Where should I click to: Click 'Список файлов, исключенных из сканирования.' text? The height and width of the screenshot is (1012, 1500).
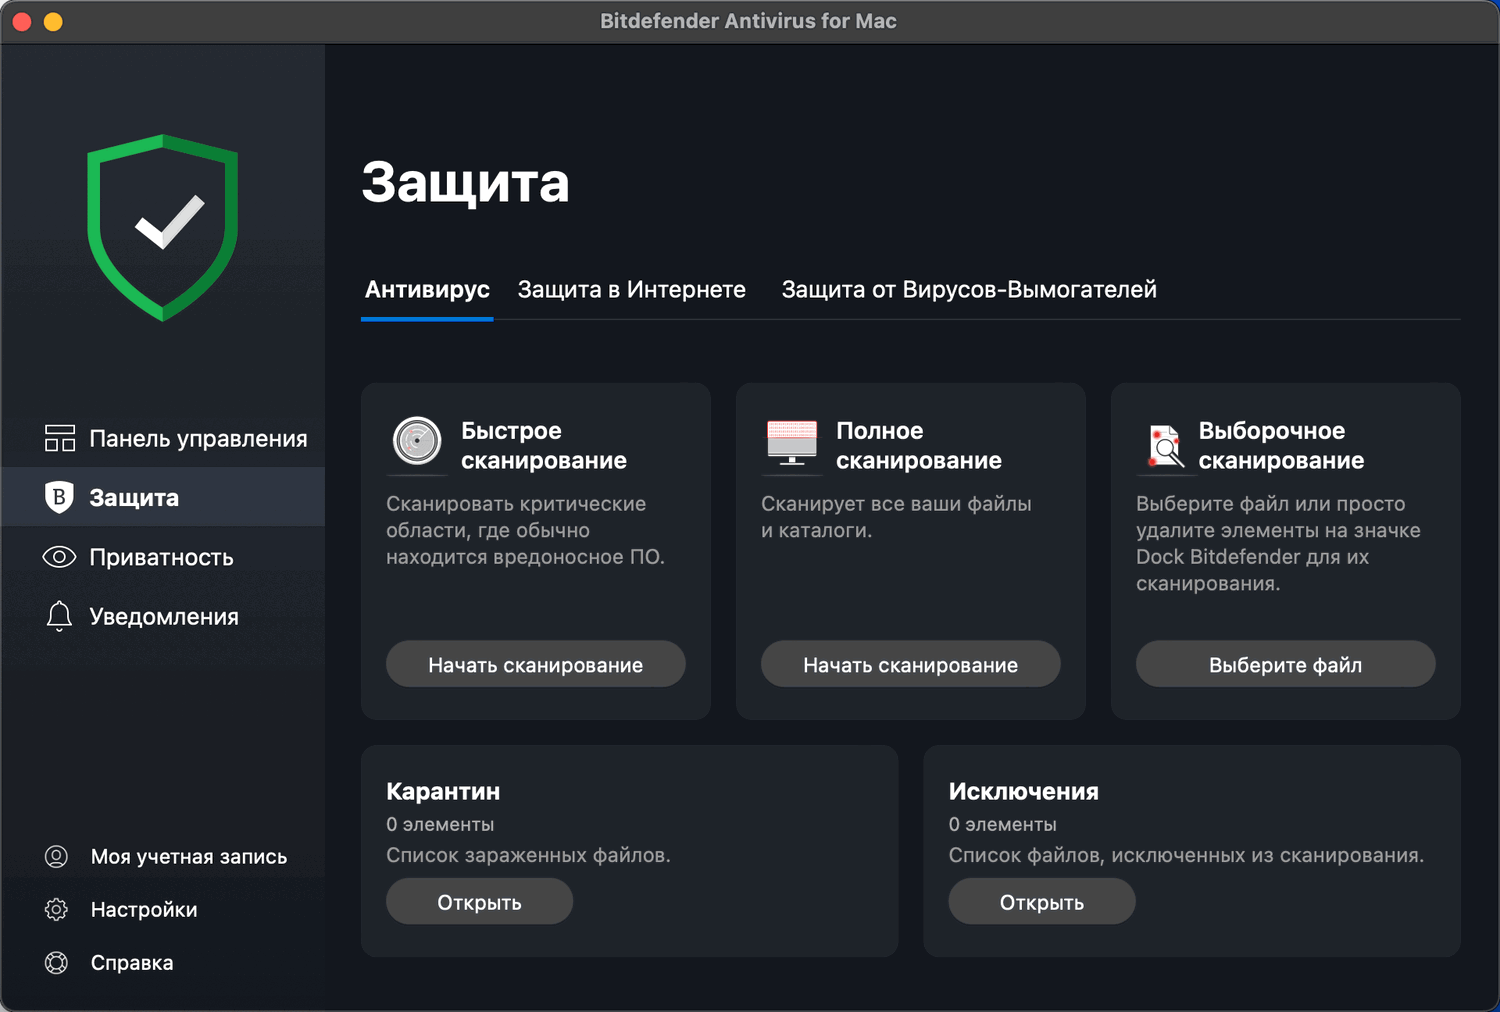(1186, 855)
